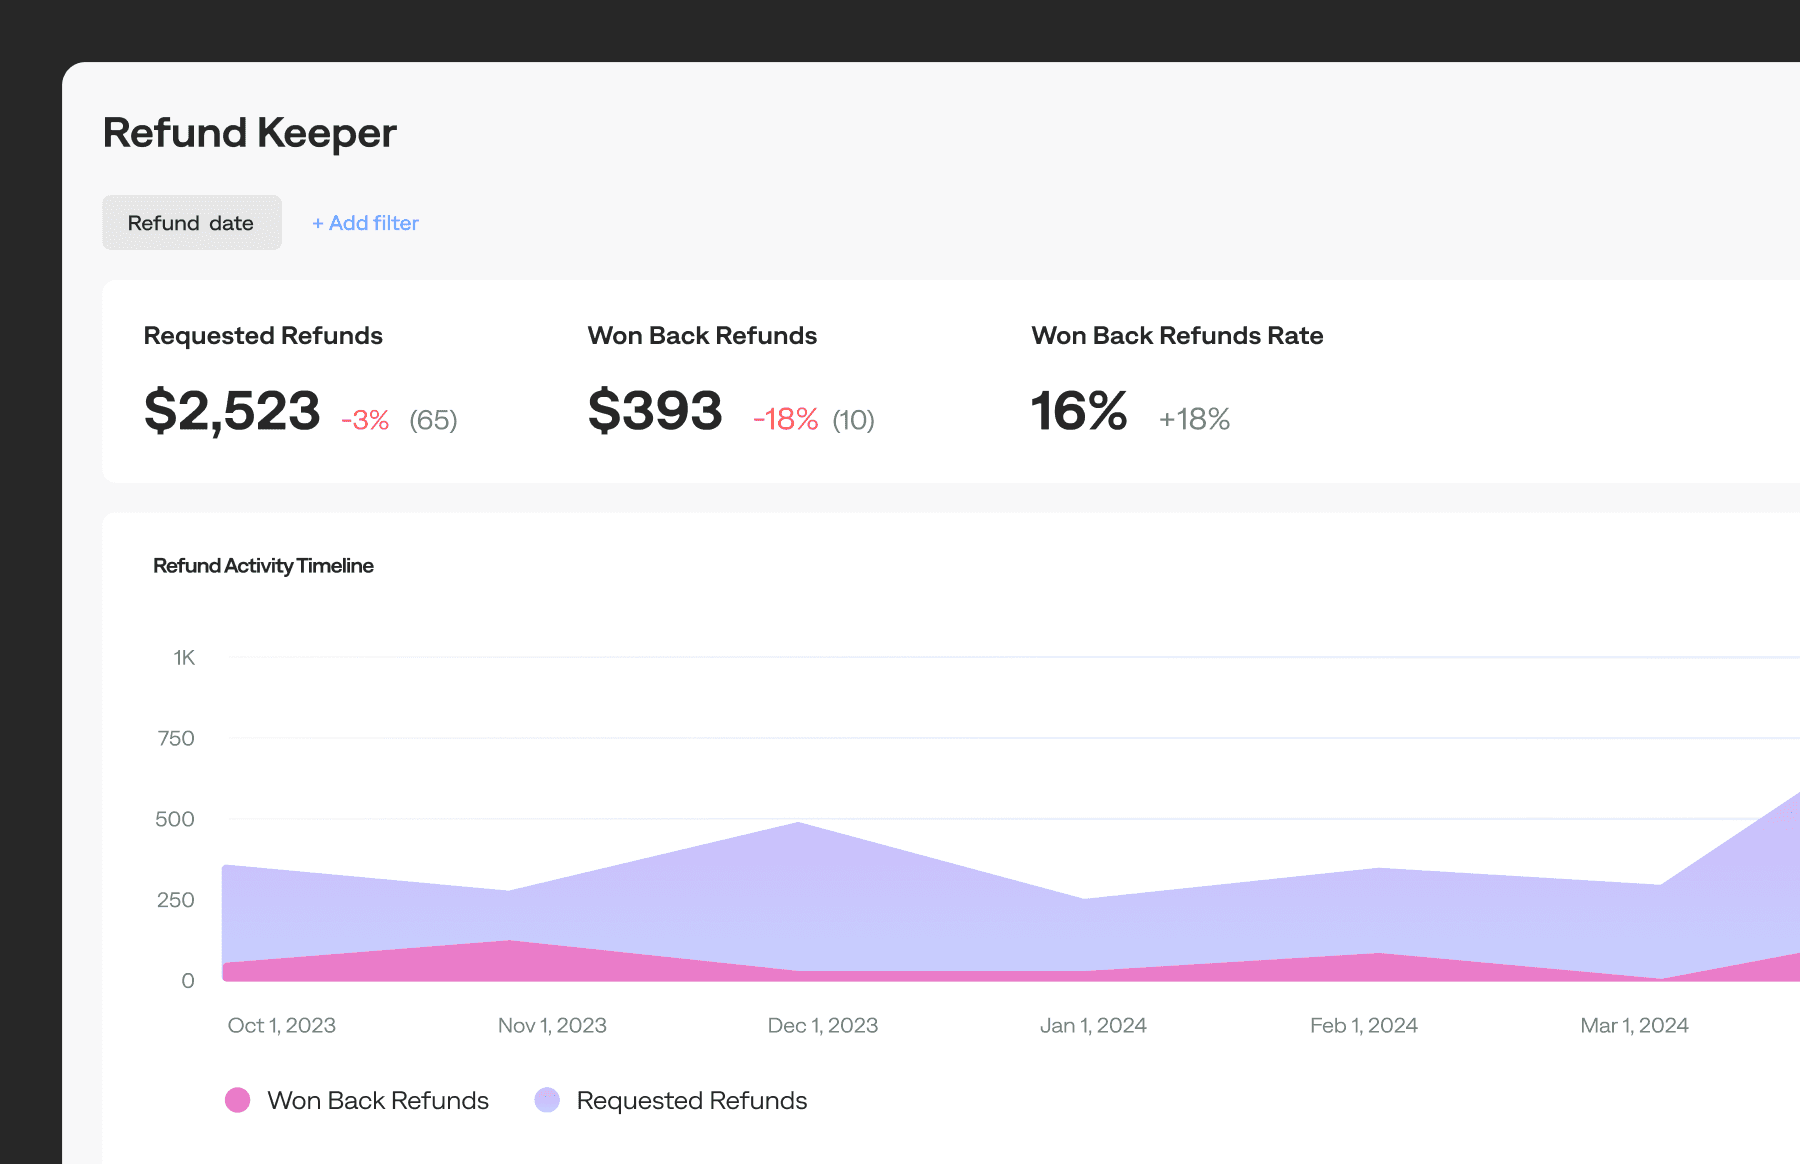1800x1164 pixels.
Task: Select the Won Back Refunds metric card
Action: (x=703, y=380)
